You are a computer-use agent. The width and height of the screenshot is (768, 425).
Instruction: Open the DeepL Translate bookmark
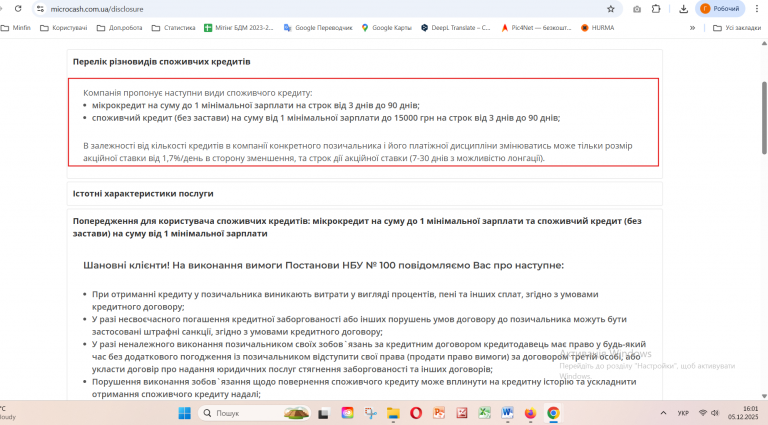point(456,28)
